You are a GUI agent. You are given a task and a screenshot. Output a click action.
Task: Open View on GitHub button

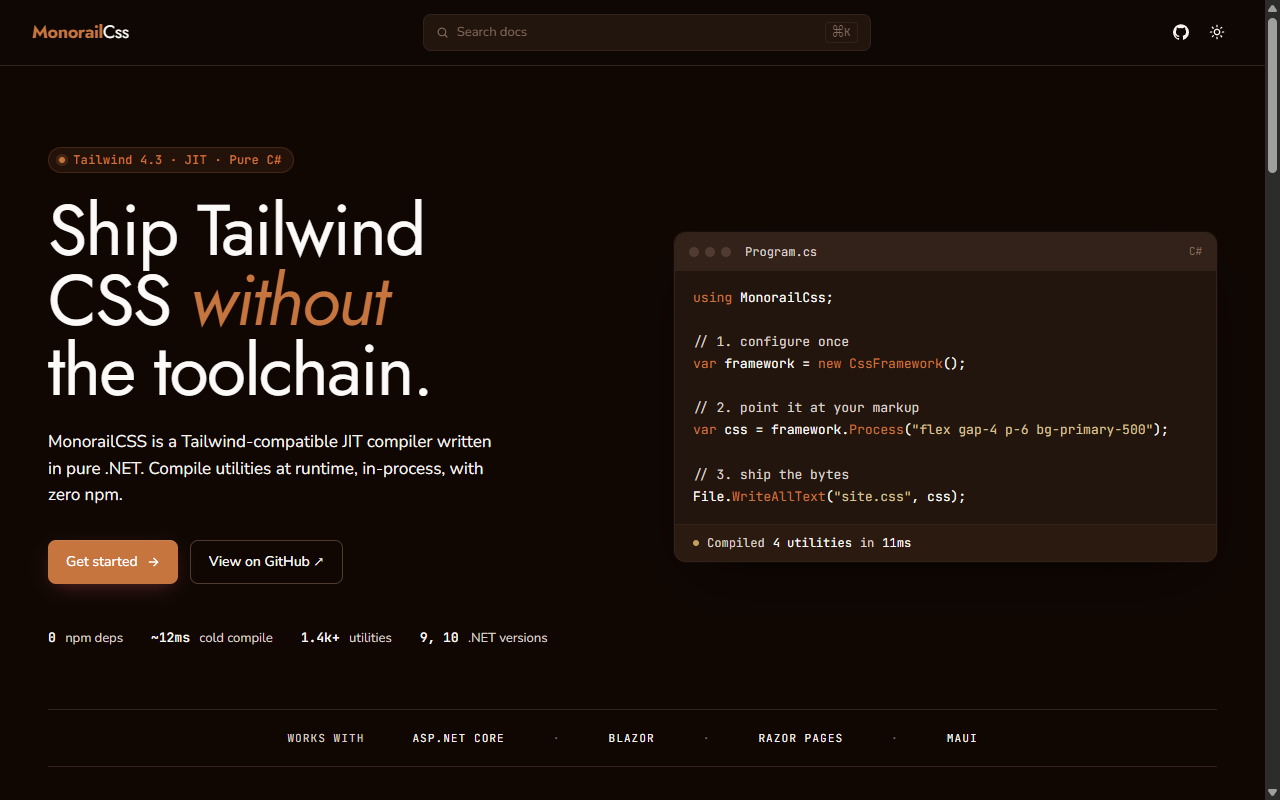coord(266,562)
